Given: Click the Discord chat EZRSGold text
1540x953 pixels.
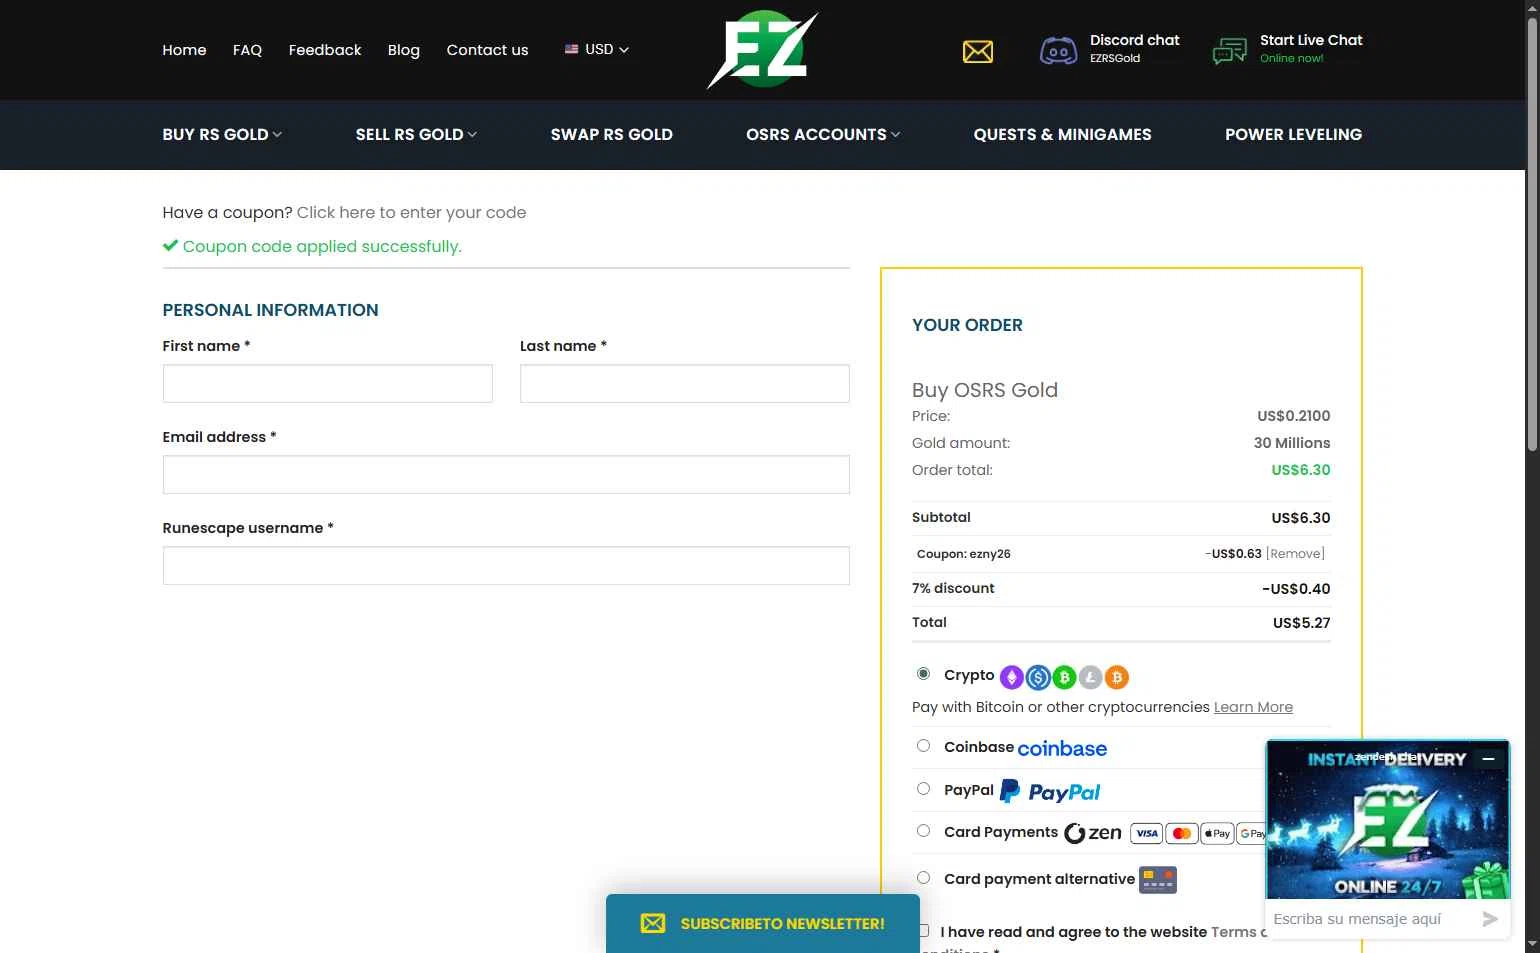Looking at the screenshot, I should click(1115, 58).
